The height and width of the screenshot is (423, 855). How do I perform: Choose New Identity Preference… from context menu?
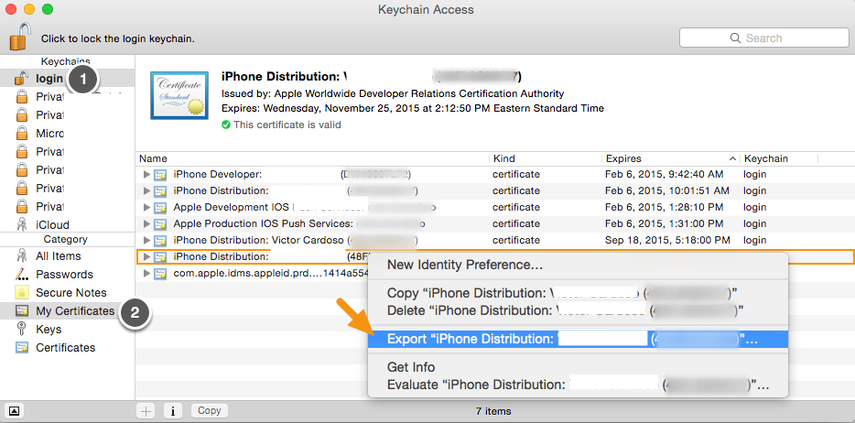pyautogui.click(x=578, y=265)
